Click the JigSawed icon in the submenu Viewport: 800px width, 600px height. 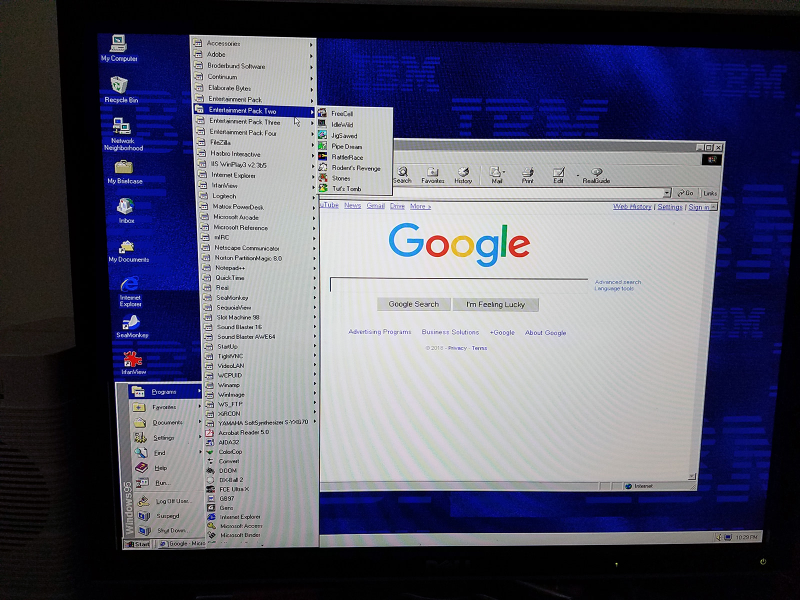(x=322, y=135)
